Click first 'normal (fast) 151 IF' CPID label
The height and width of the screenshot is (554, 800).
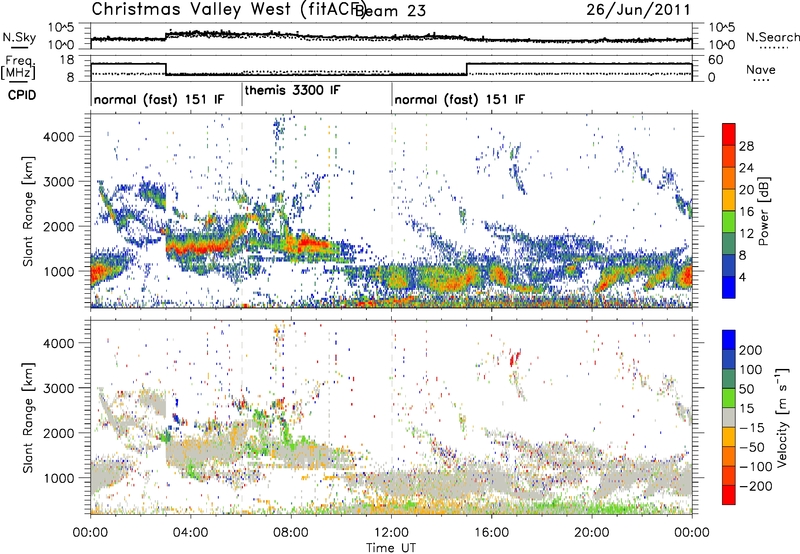point(159,99)
